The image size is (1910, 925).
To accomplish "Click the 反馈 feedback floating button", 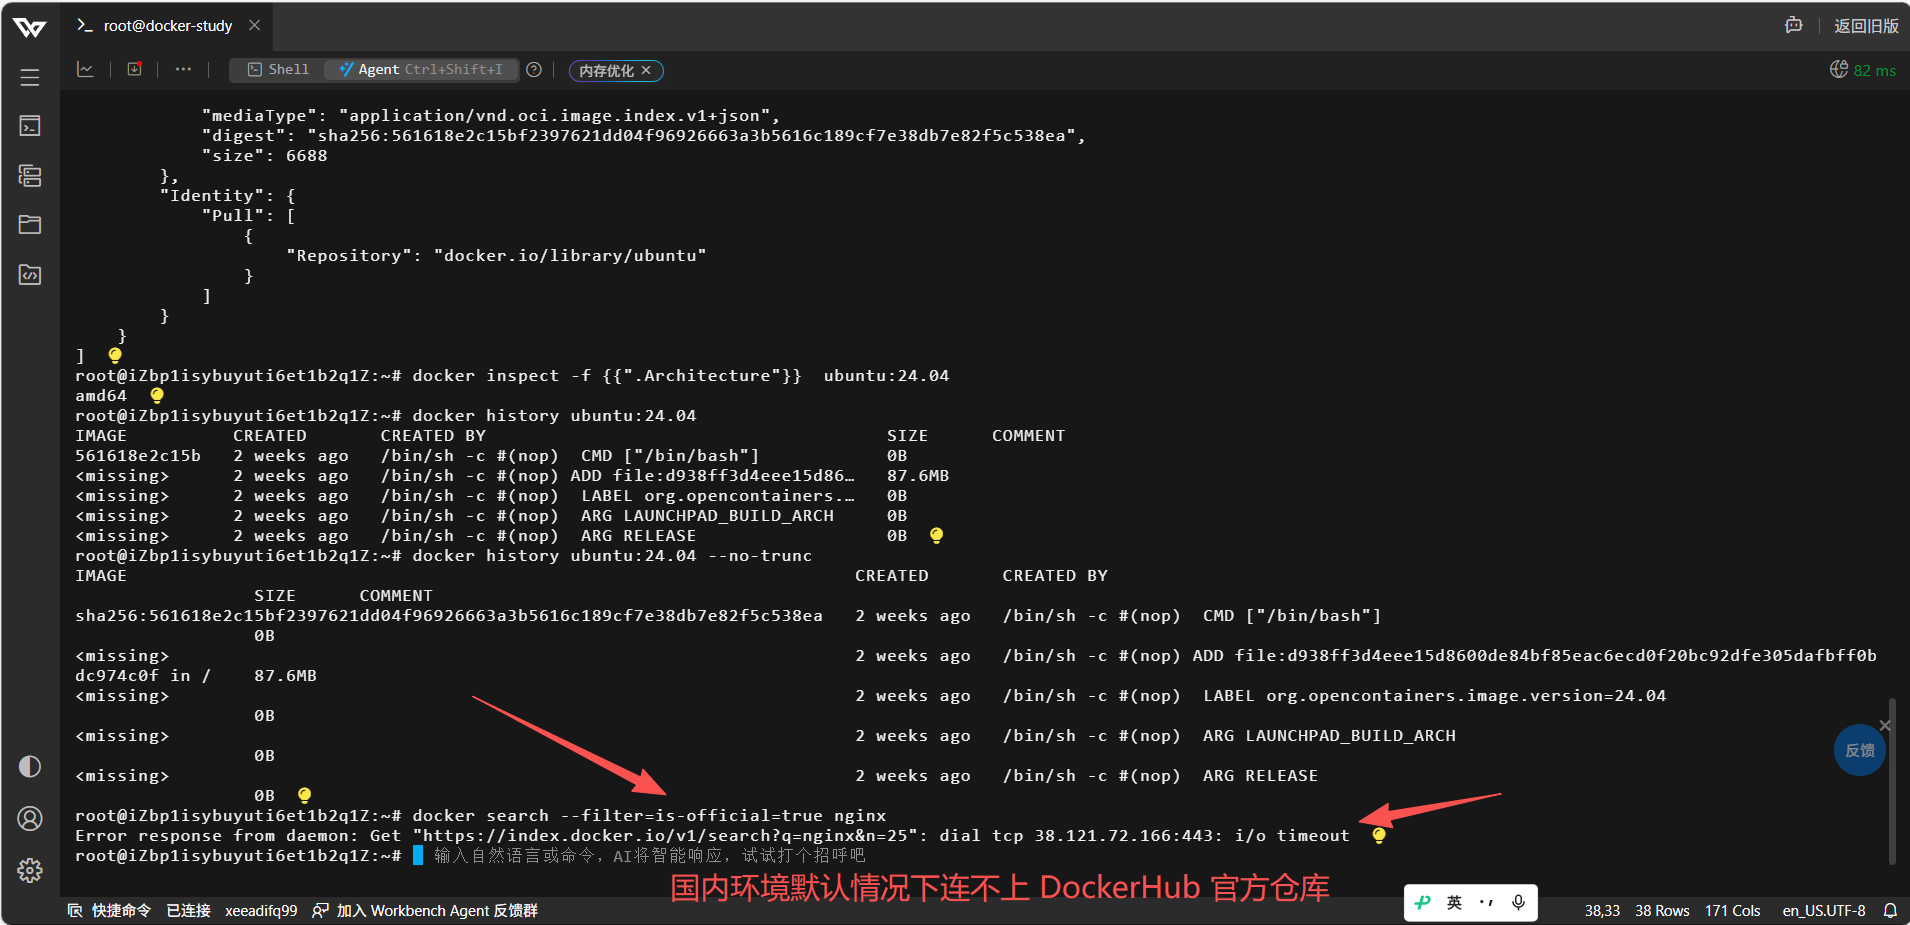I will [x=1860, y=750].
